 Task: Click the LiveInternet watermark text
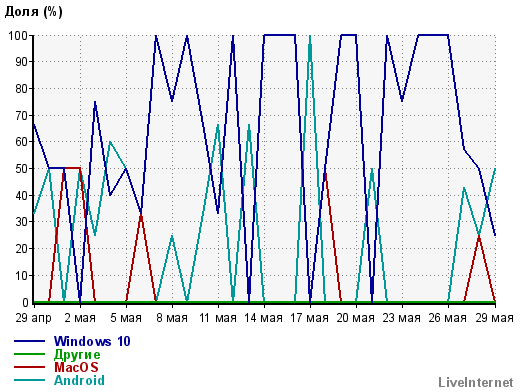click(x=476, y=382)
